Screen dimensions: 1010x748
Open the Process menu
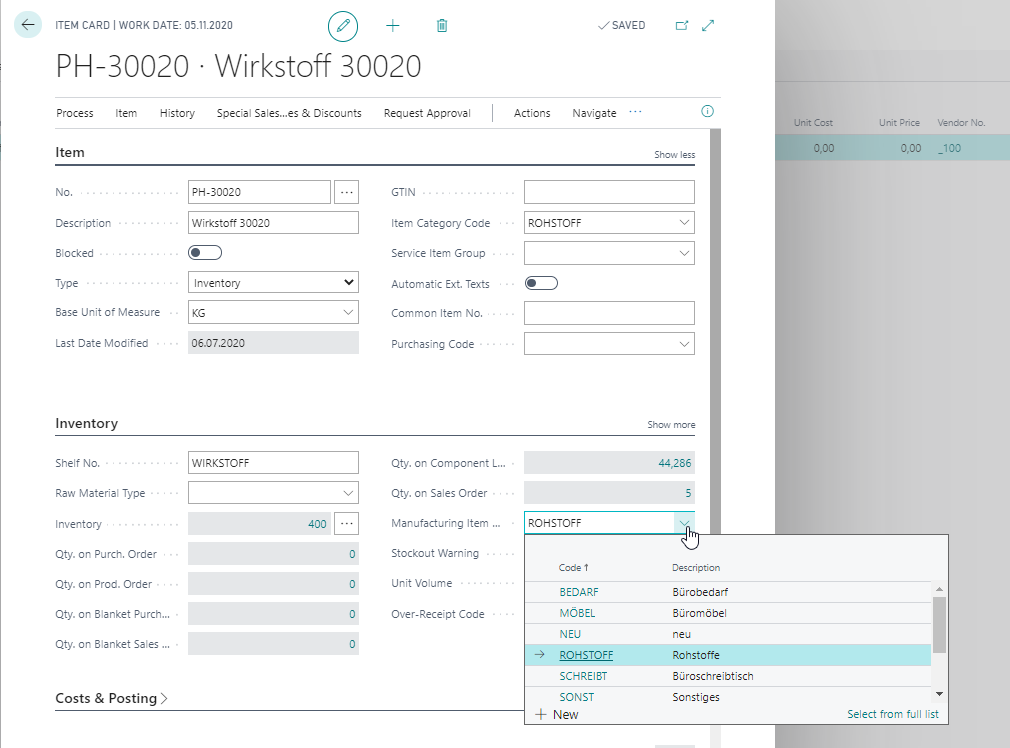pos(75,113)
